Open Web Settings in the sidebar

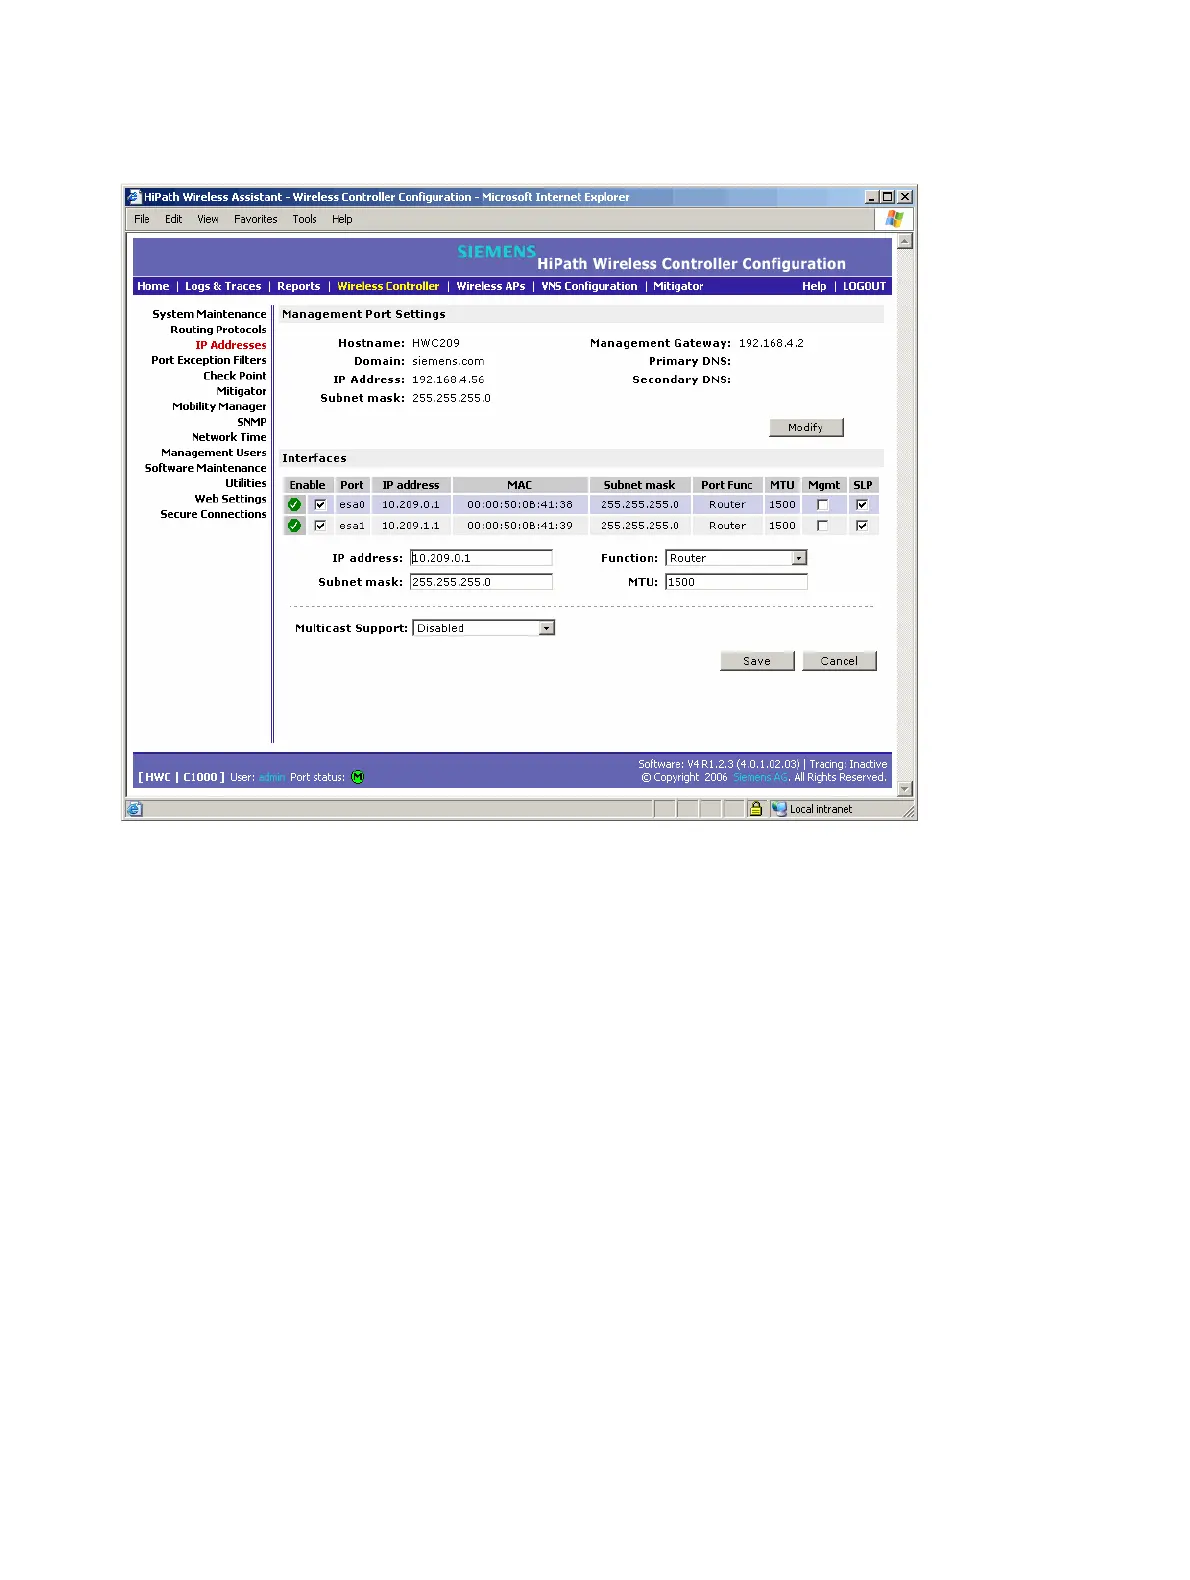(x=231, y=499)
